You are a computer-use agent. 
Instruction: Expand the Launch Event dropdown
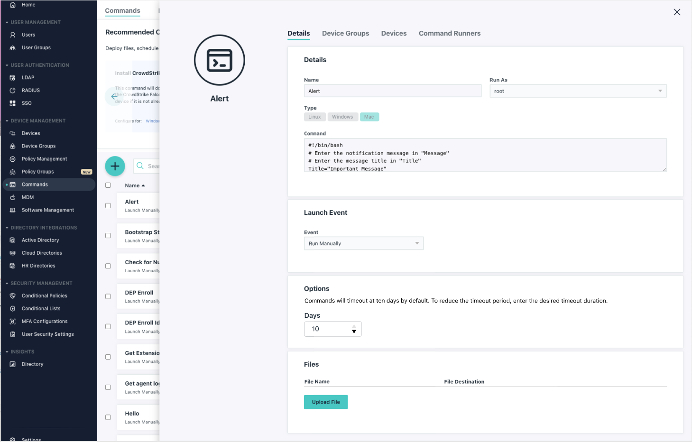[364, 243]
